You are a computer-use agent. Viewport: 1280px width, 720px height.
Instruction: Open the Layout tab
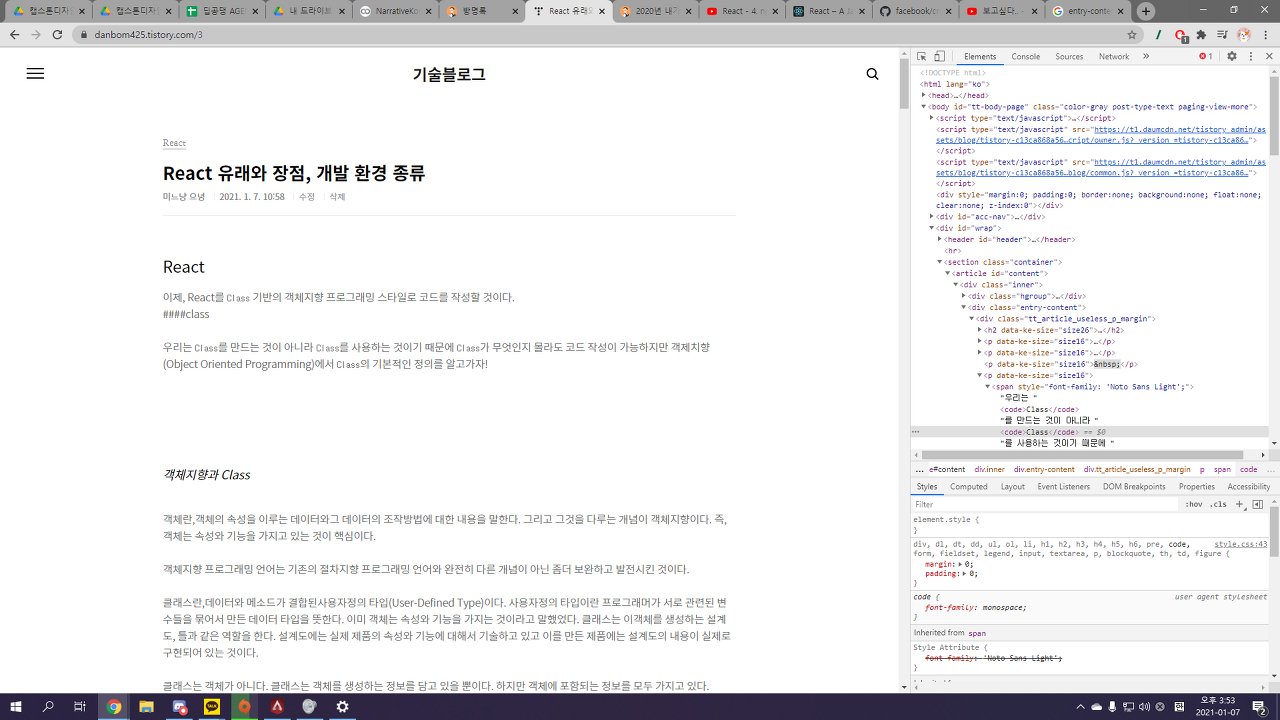1012,487
